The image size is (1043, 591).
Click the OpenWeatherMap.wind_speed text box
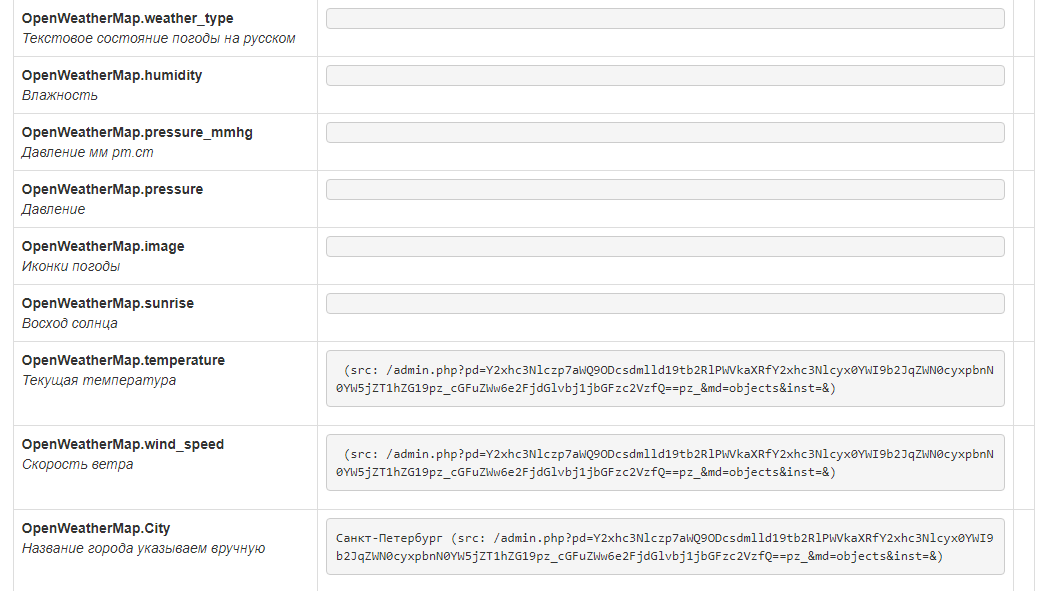click(665, 462)
